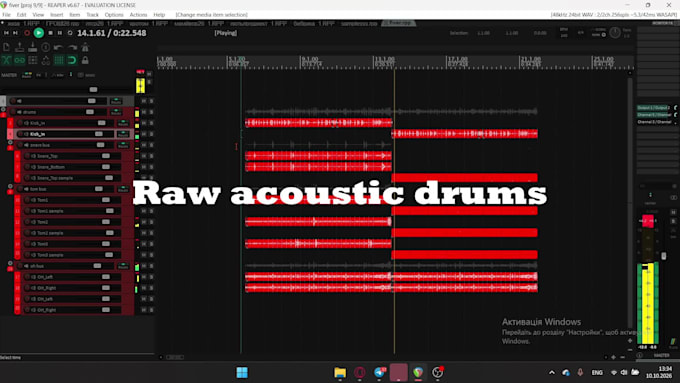Adjust playback rate knob
680x383 pixels.
[615, 33]
